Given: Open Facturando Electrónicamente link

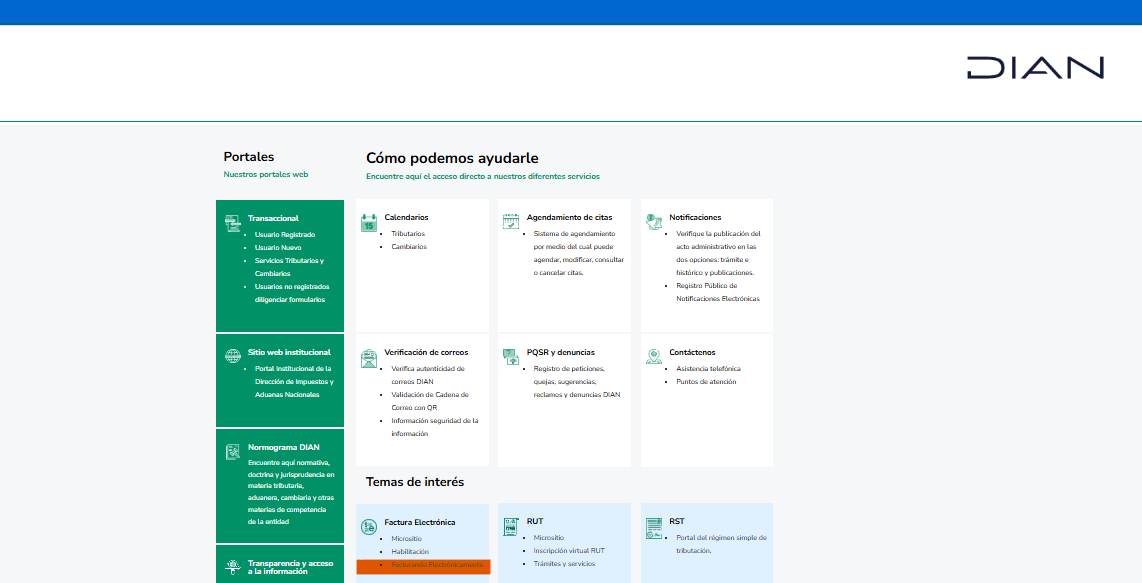Looking at the screenshot, I should coord(437,565).
